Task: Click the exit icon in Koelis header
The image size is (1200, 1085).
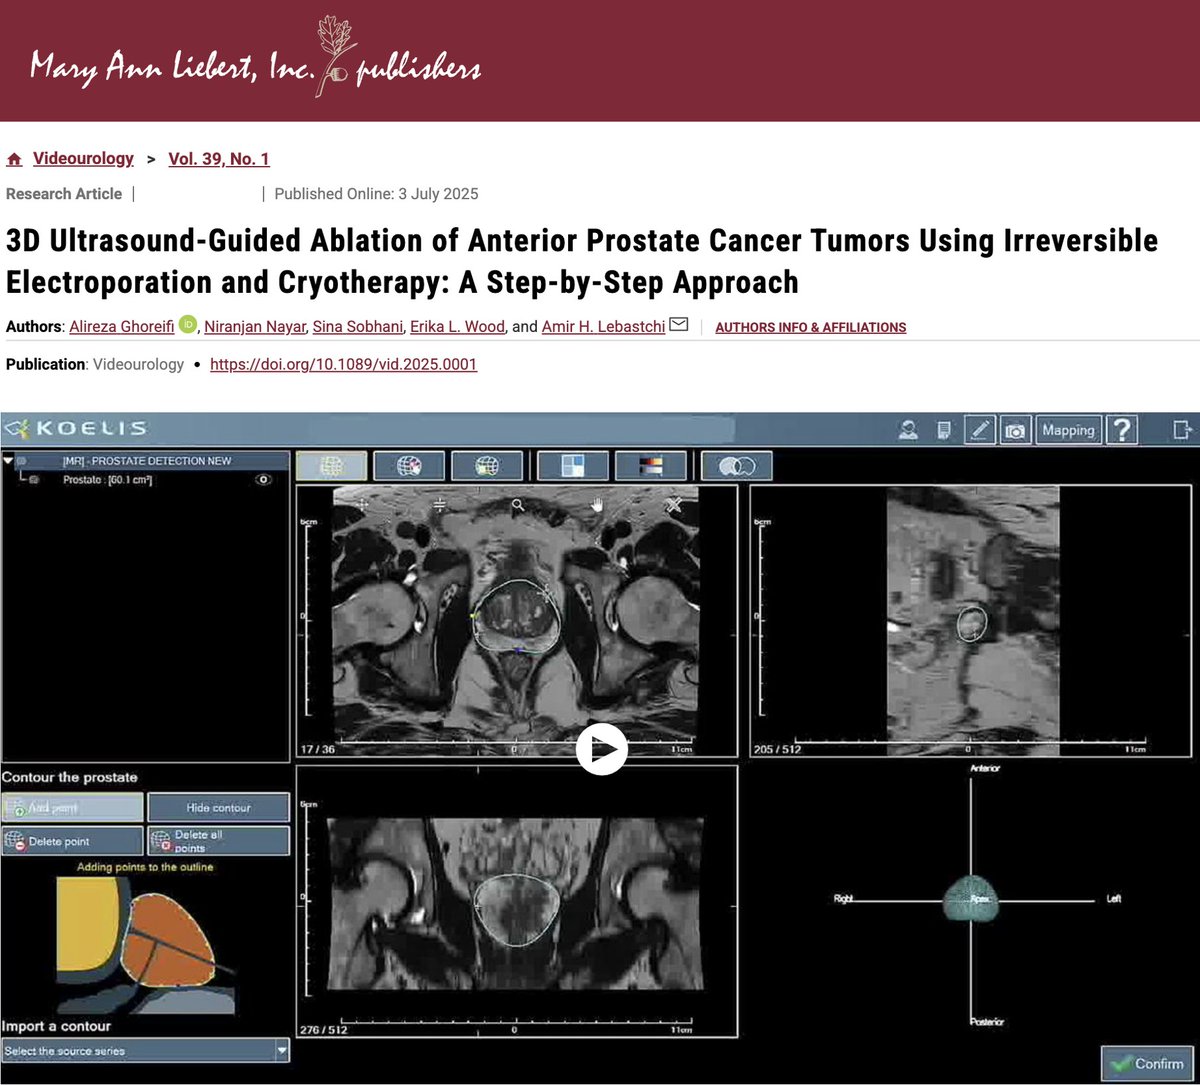Action: pos(1182,430)
